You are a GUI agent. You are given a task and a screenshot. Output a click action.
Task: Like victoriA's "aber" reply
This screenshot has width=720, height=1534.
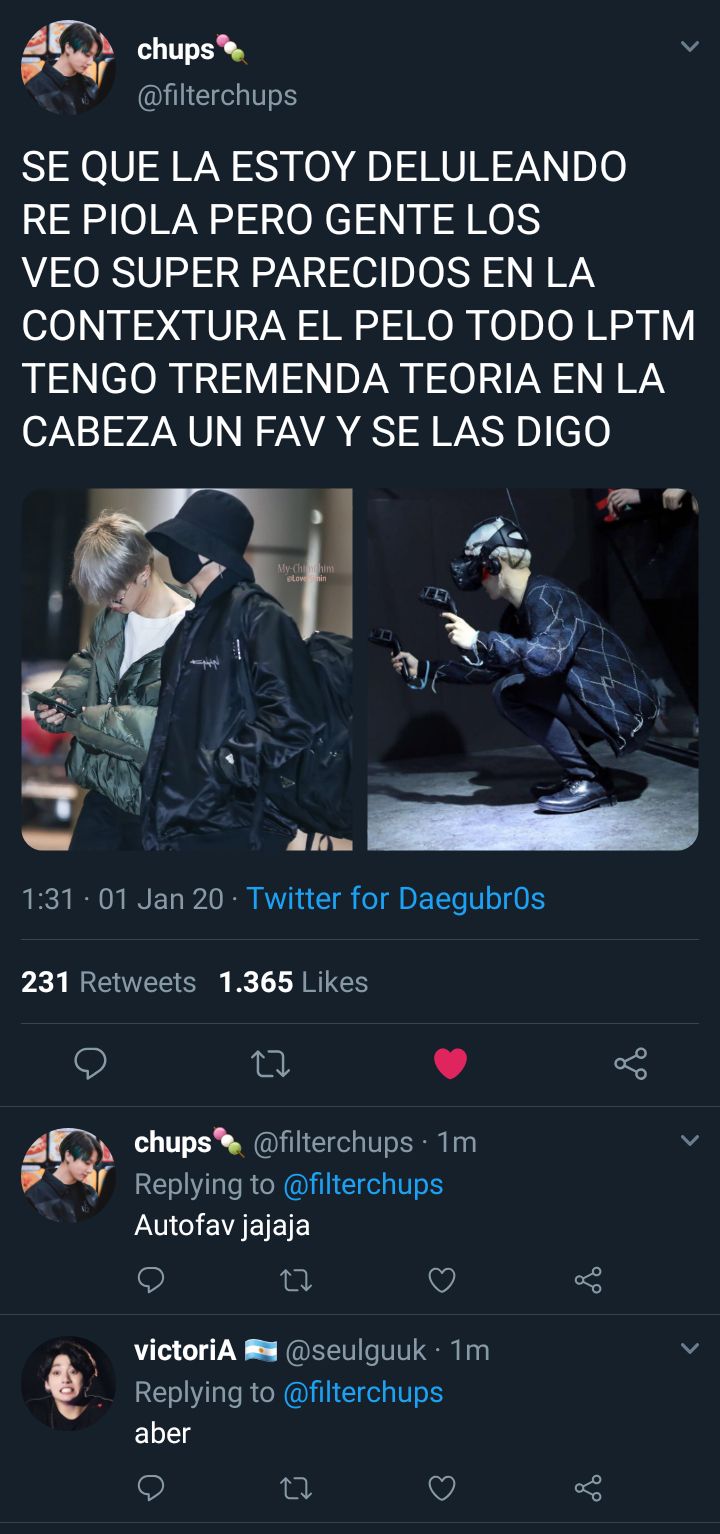tap(442, 1490)
